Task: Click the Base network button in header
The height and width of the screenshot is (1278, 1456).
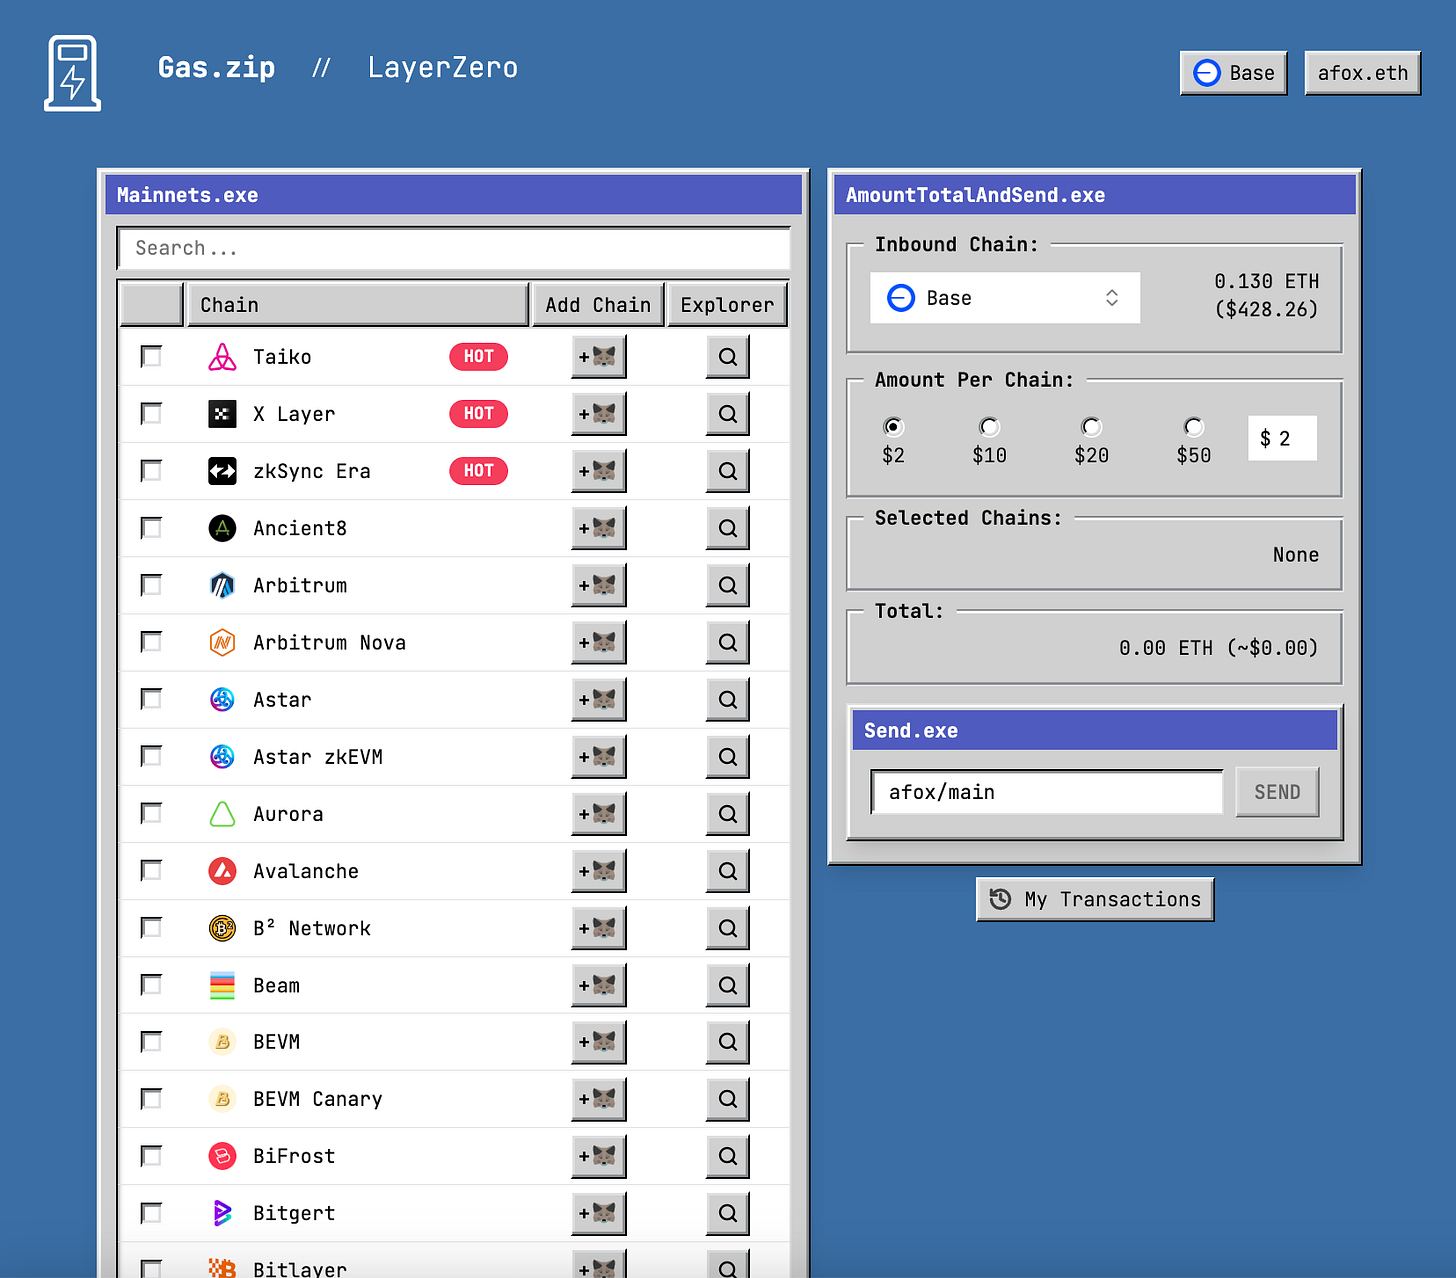Action: pos(1233,73)
